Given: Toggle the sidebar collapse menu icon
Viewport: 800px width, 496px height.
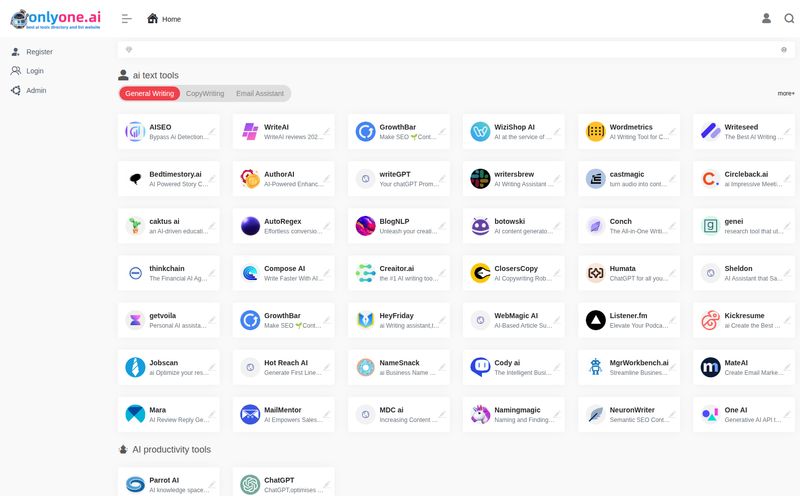Looking at the screenshot, I should [127, 19].
